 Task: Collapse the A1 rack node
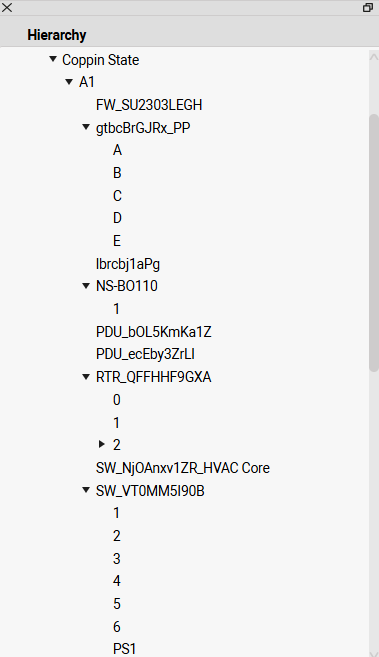pos(69,82)
